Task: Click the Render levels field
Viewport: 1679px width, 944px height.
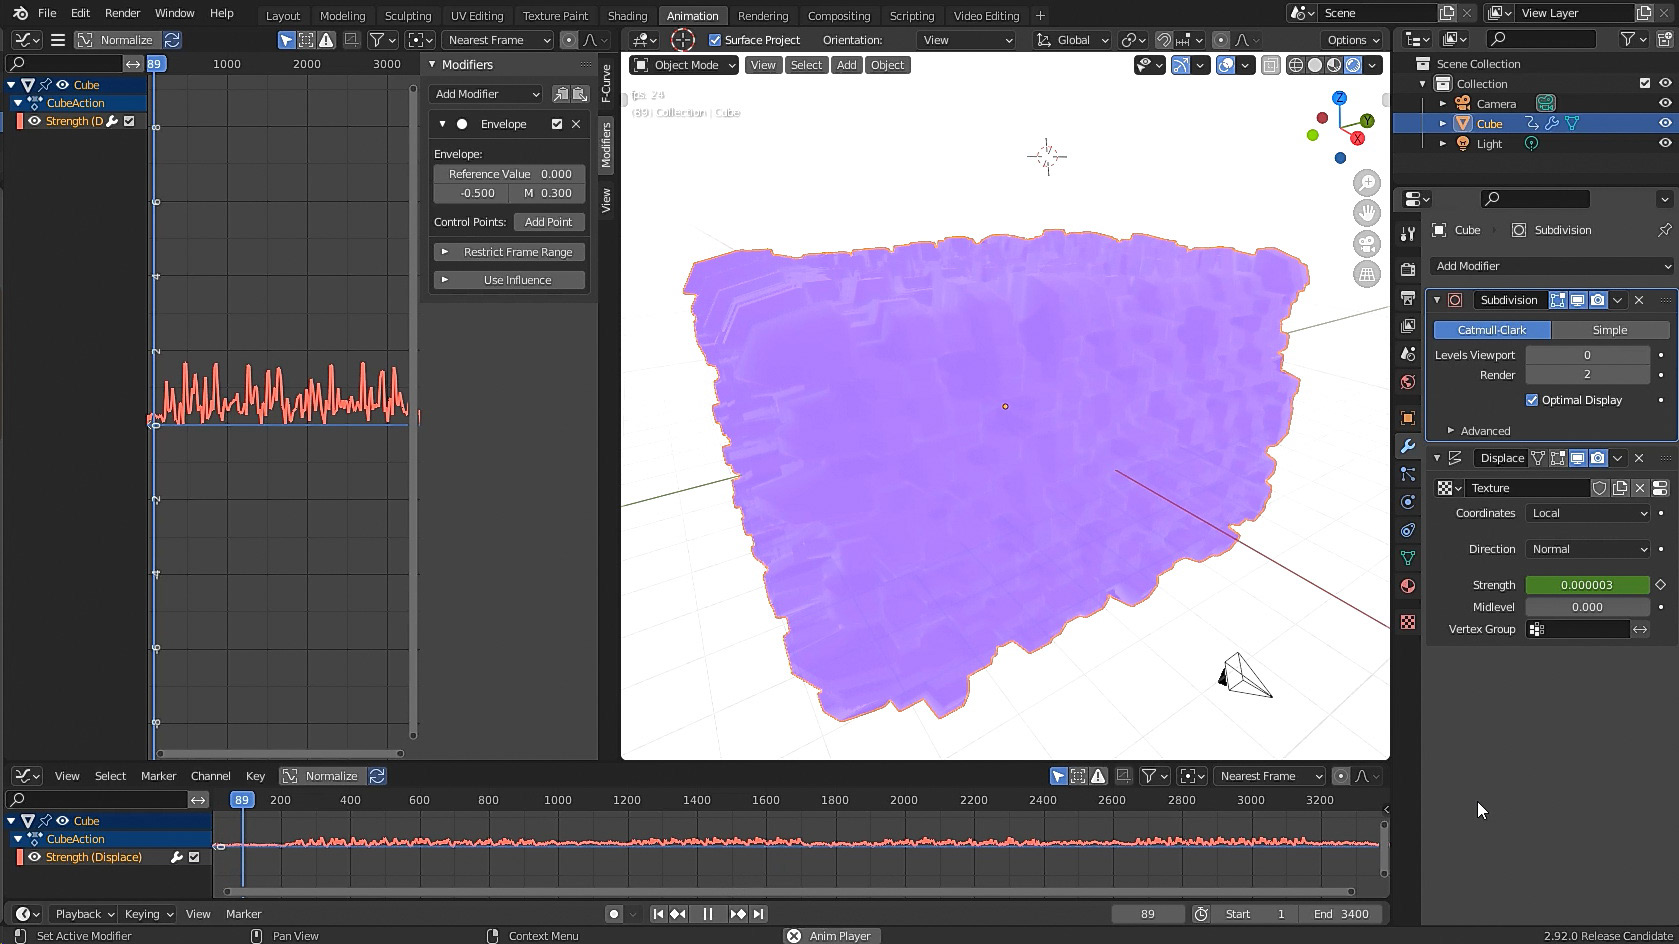Action: click(1587, 375)
